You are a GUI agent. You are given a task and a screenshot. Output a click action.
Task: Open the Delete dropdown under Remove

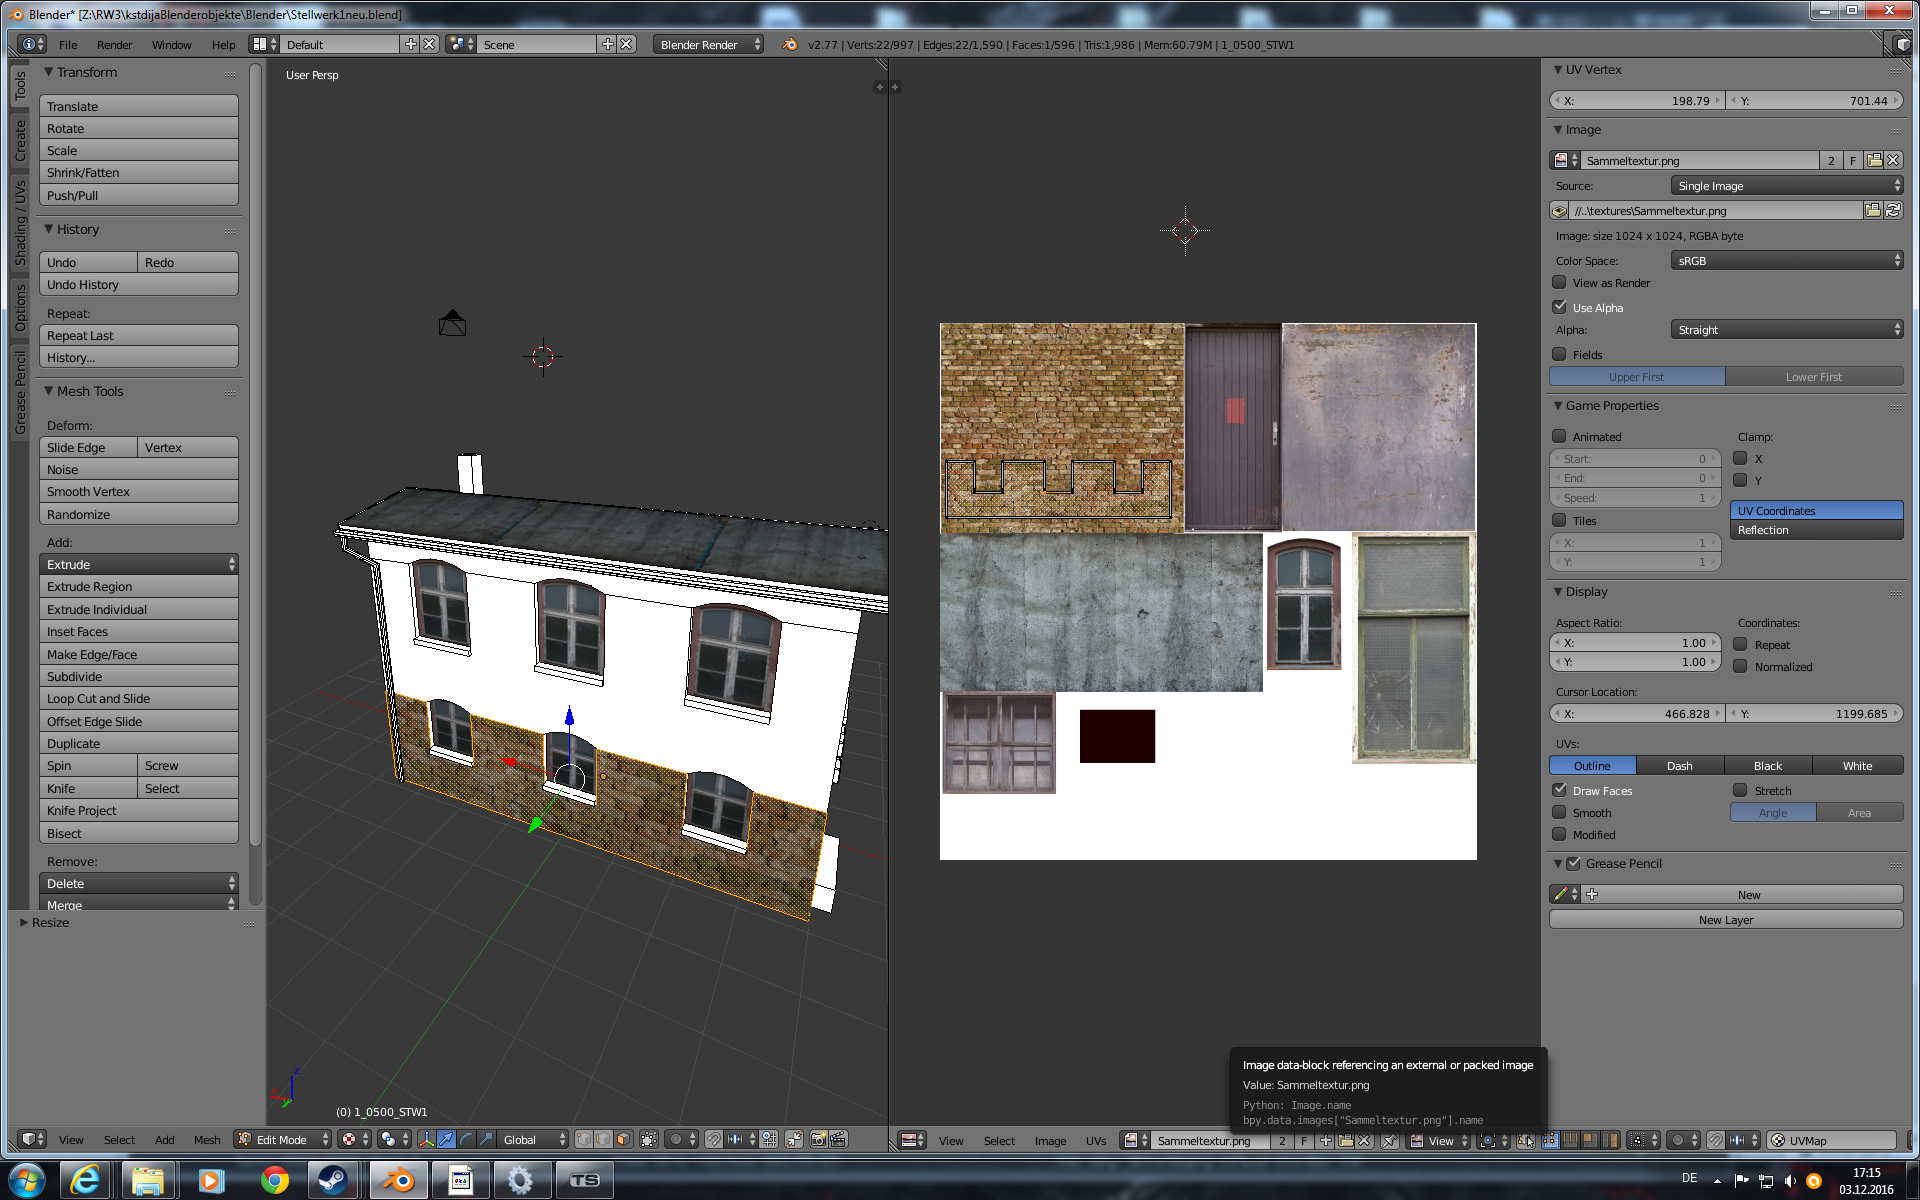(x=139, y=883)
